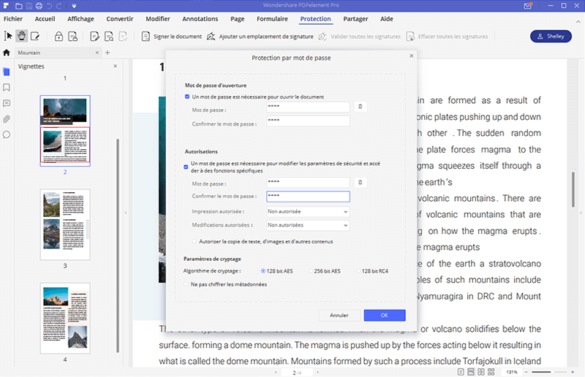This screenshot has width=585, height=377.
Task: Select page 3 thumbnail
Action: tap(65, 224)
